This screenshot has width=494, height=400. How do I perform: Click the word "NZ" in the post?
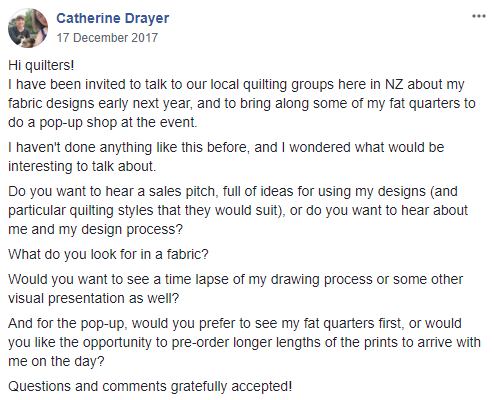pyautogui.click(x=394, y=84)
